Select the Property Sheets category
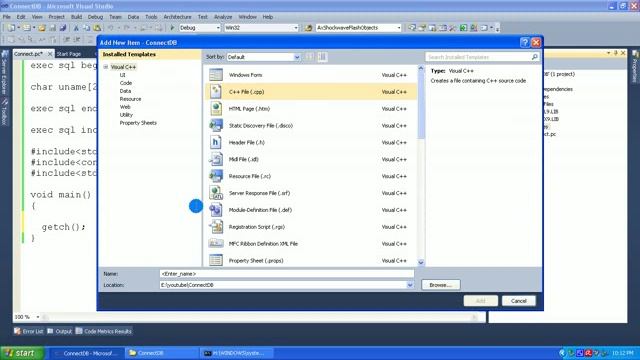 pyautogui.click(x=138, y=123)
